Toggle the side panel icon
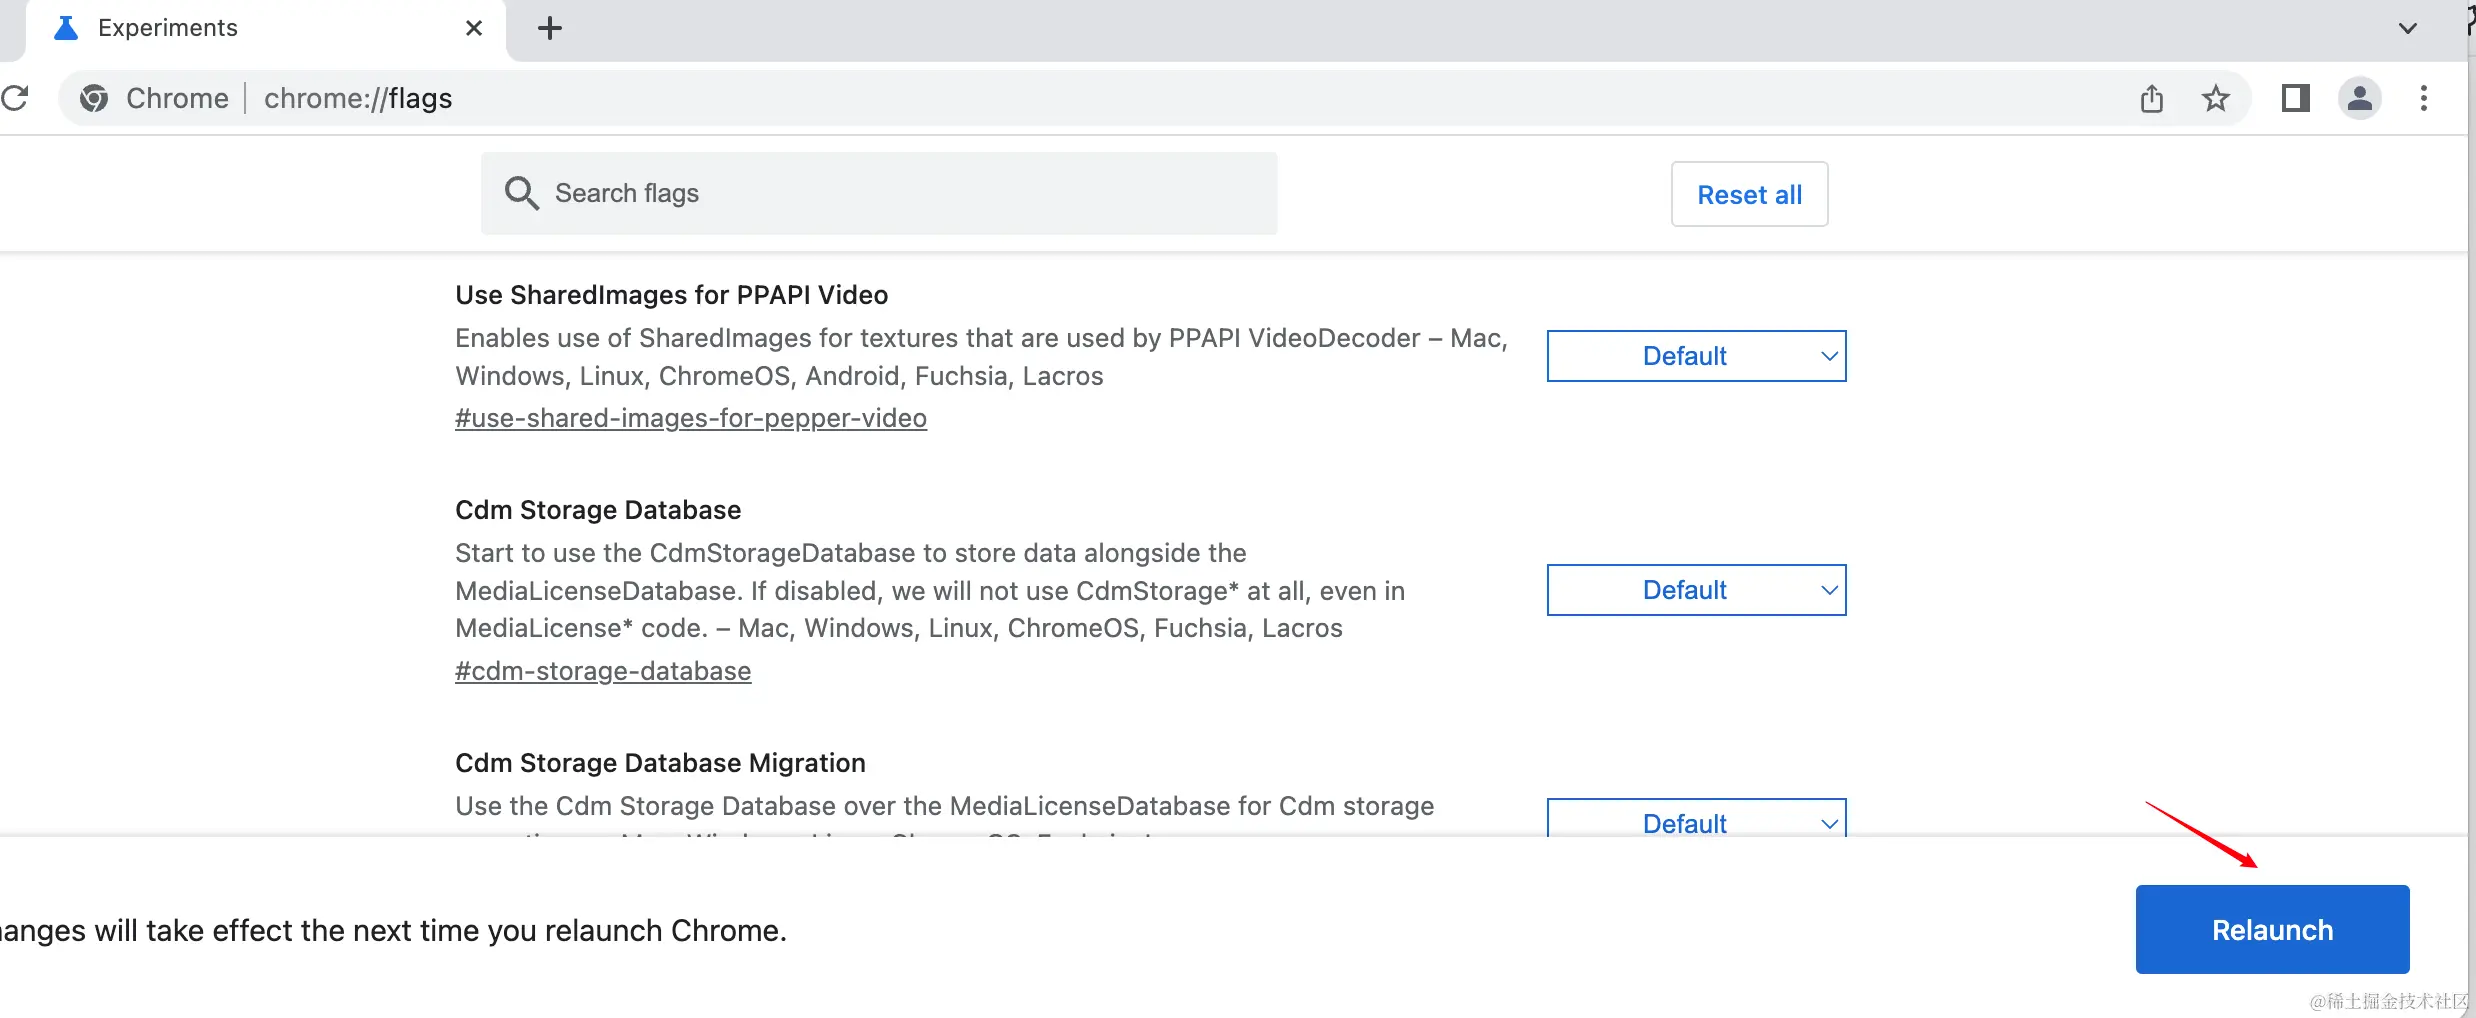This screenshot has height=1018, width=2476. (2296, 98)
